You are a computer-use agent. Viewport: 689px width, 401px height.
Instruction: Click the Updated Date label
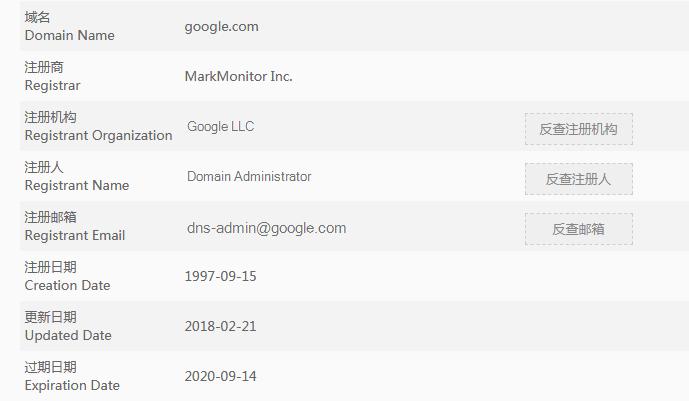tap(68, 336)
